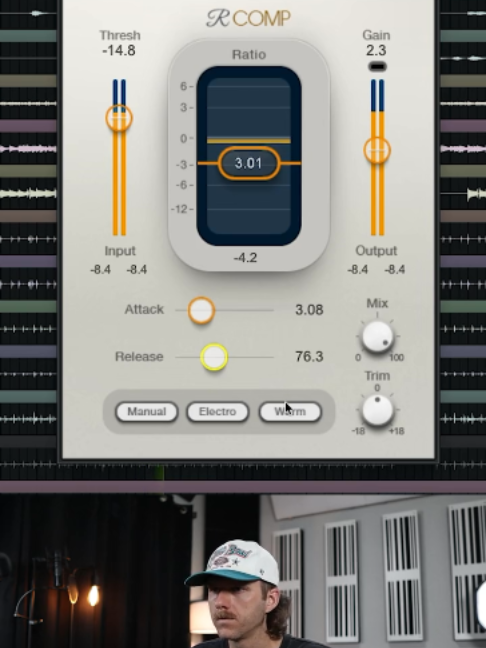Viewport: 486px width, 648px height.
Task: Click the Attack value 3.08 field
Action: (309, 310)
